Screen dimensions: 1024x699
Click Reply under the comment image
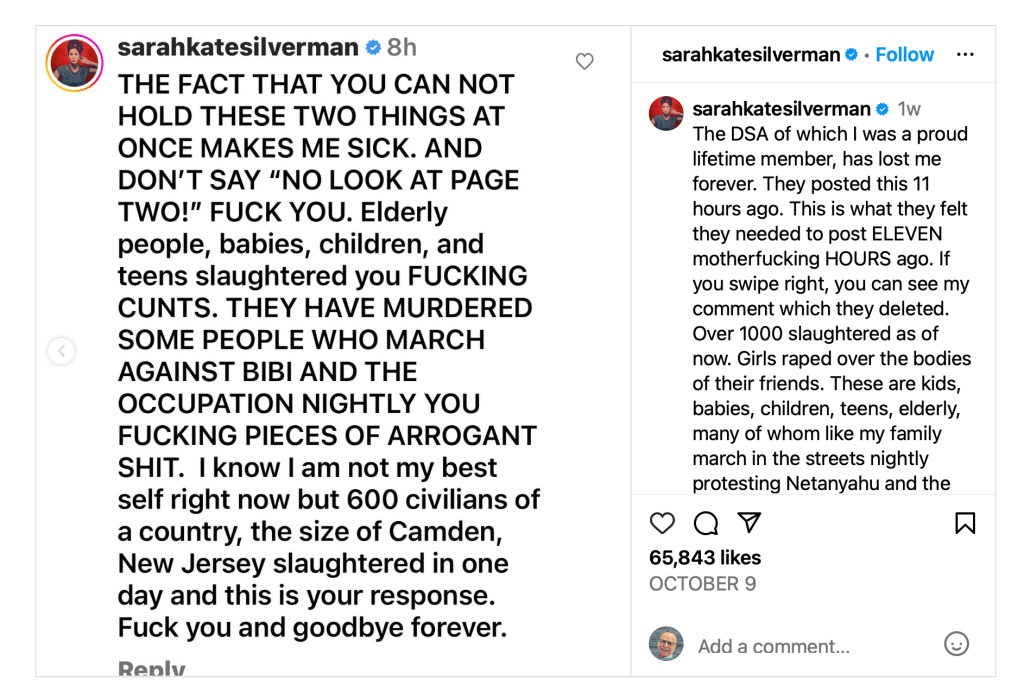[x=151, y=668]
